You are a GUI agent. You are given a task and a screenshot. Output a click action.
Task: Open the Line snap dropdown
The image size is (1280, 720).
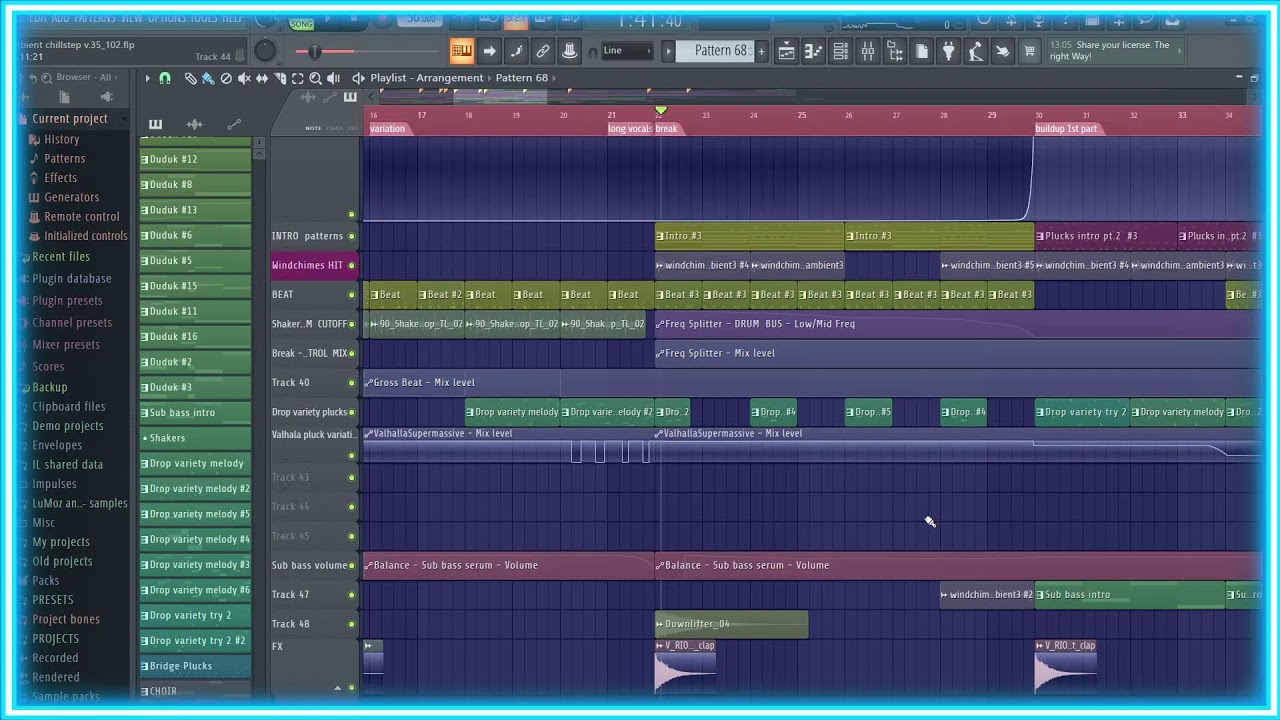tap(627, 51)
